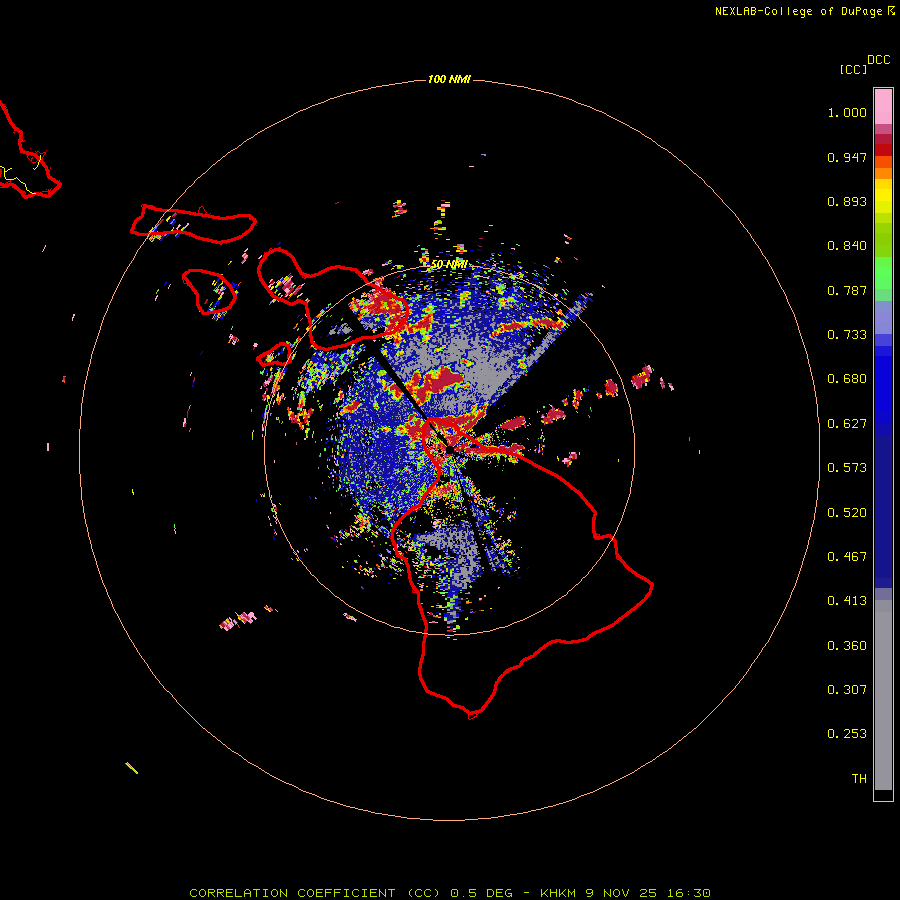This screenshot has width=900, height=900.
Task: Click the 16:30 timestamp in caption
Action: click(689, 893)
